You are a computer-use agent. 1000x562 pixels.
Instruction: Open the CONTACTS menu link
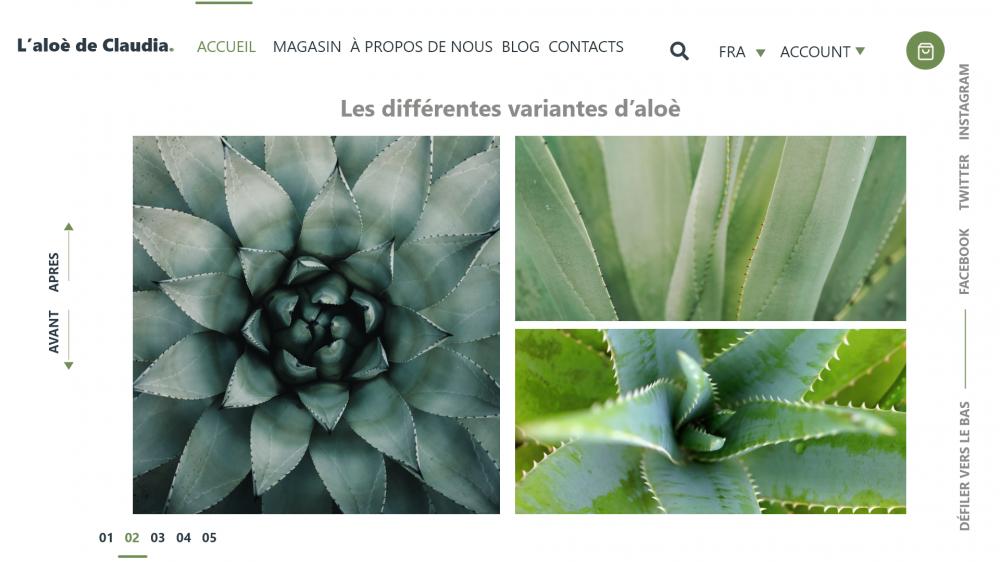pyautogui.click(x=586, y=47)
